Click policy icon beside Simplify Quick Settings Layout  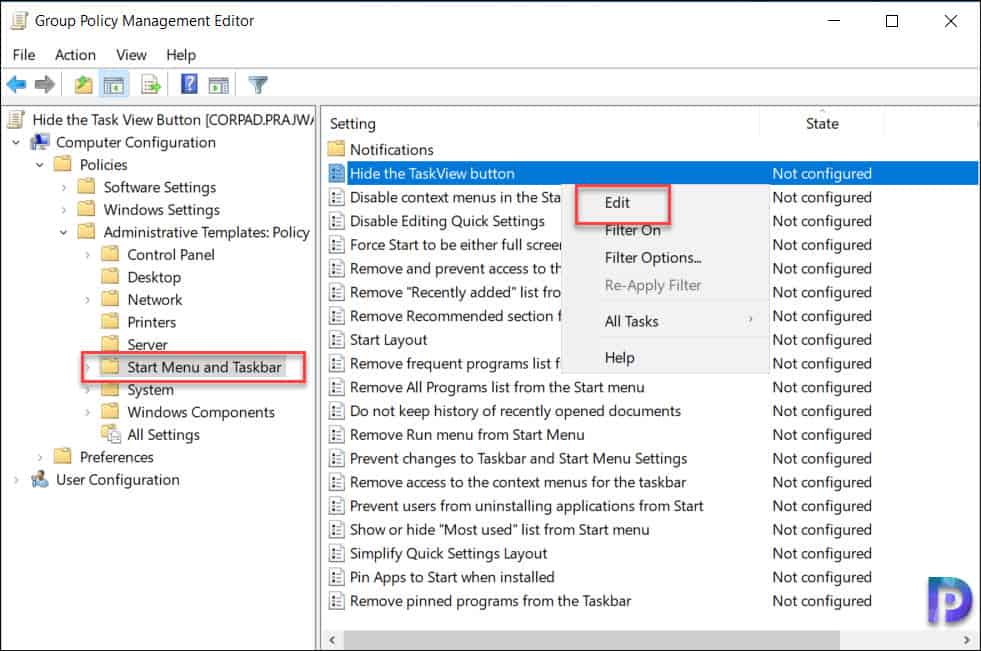337,553
